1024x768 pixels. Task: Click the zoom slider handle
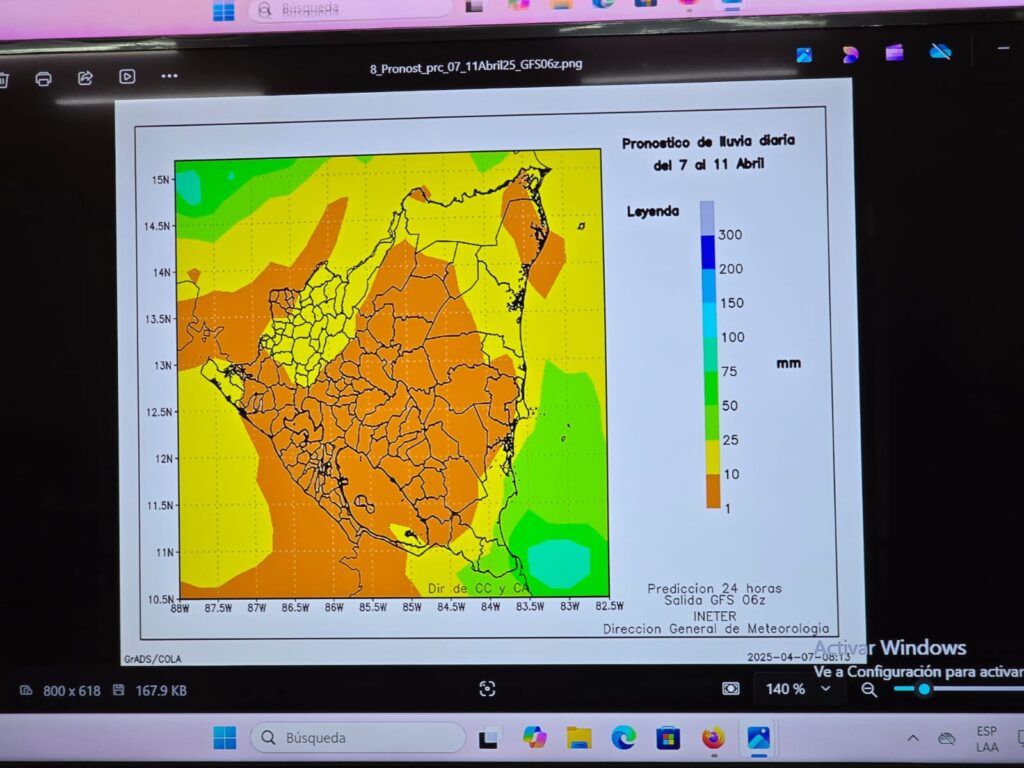point(924,688)
